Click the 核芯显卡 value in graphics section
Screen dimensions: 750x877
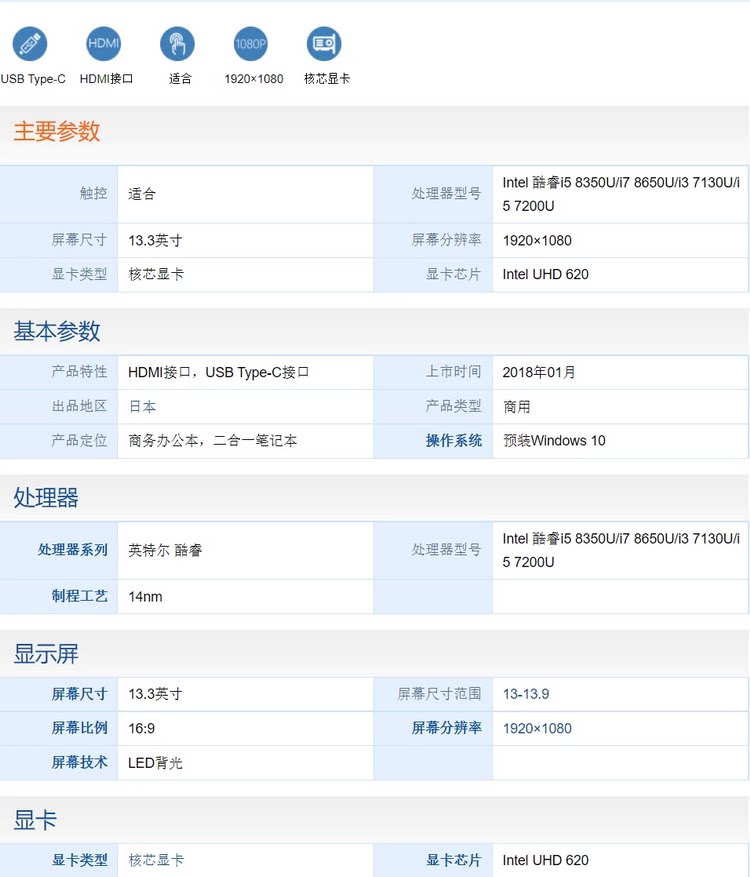(156, 860)
